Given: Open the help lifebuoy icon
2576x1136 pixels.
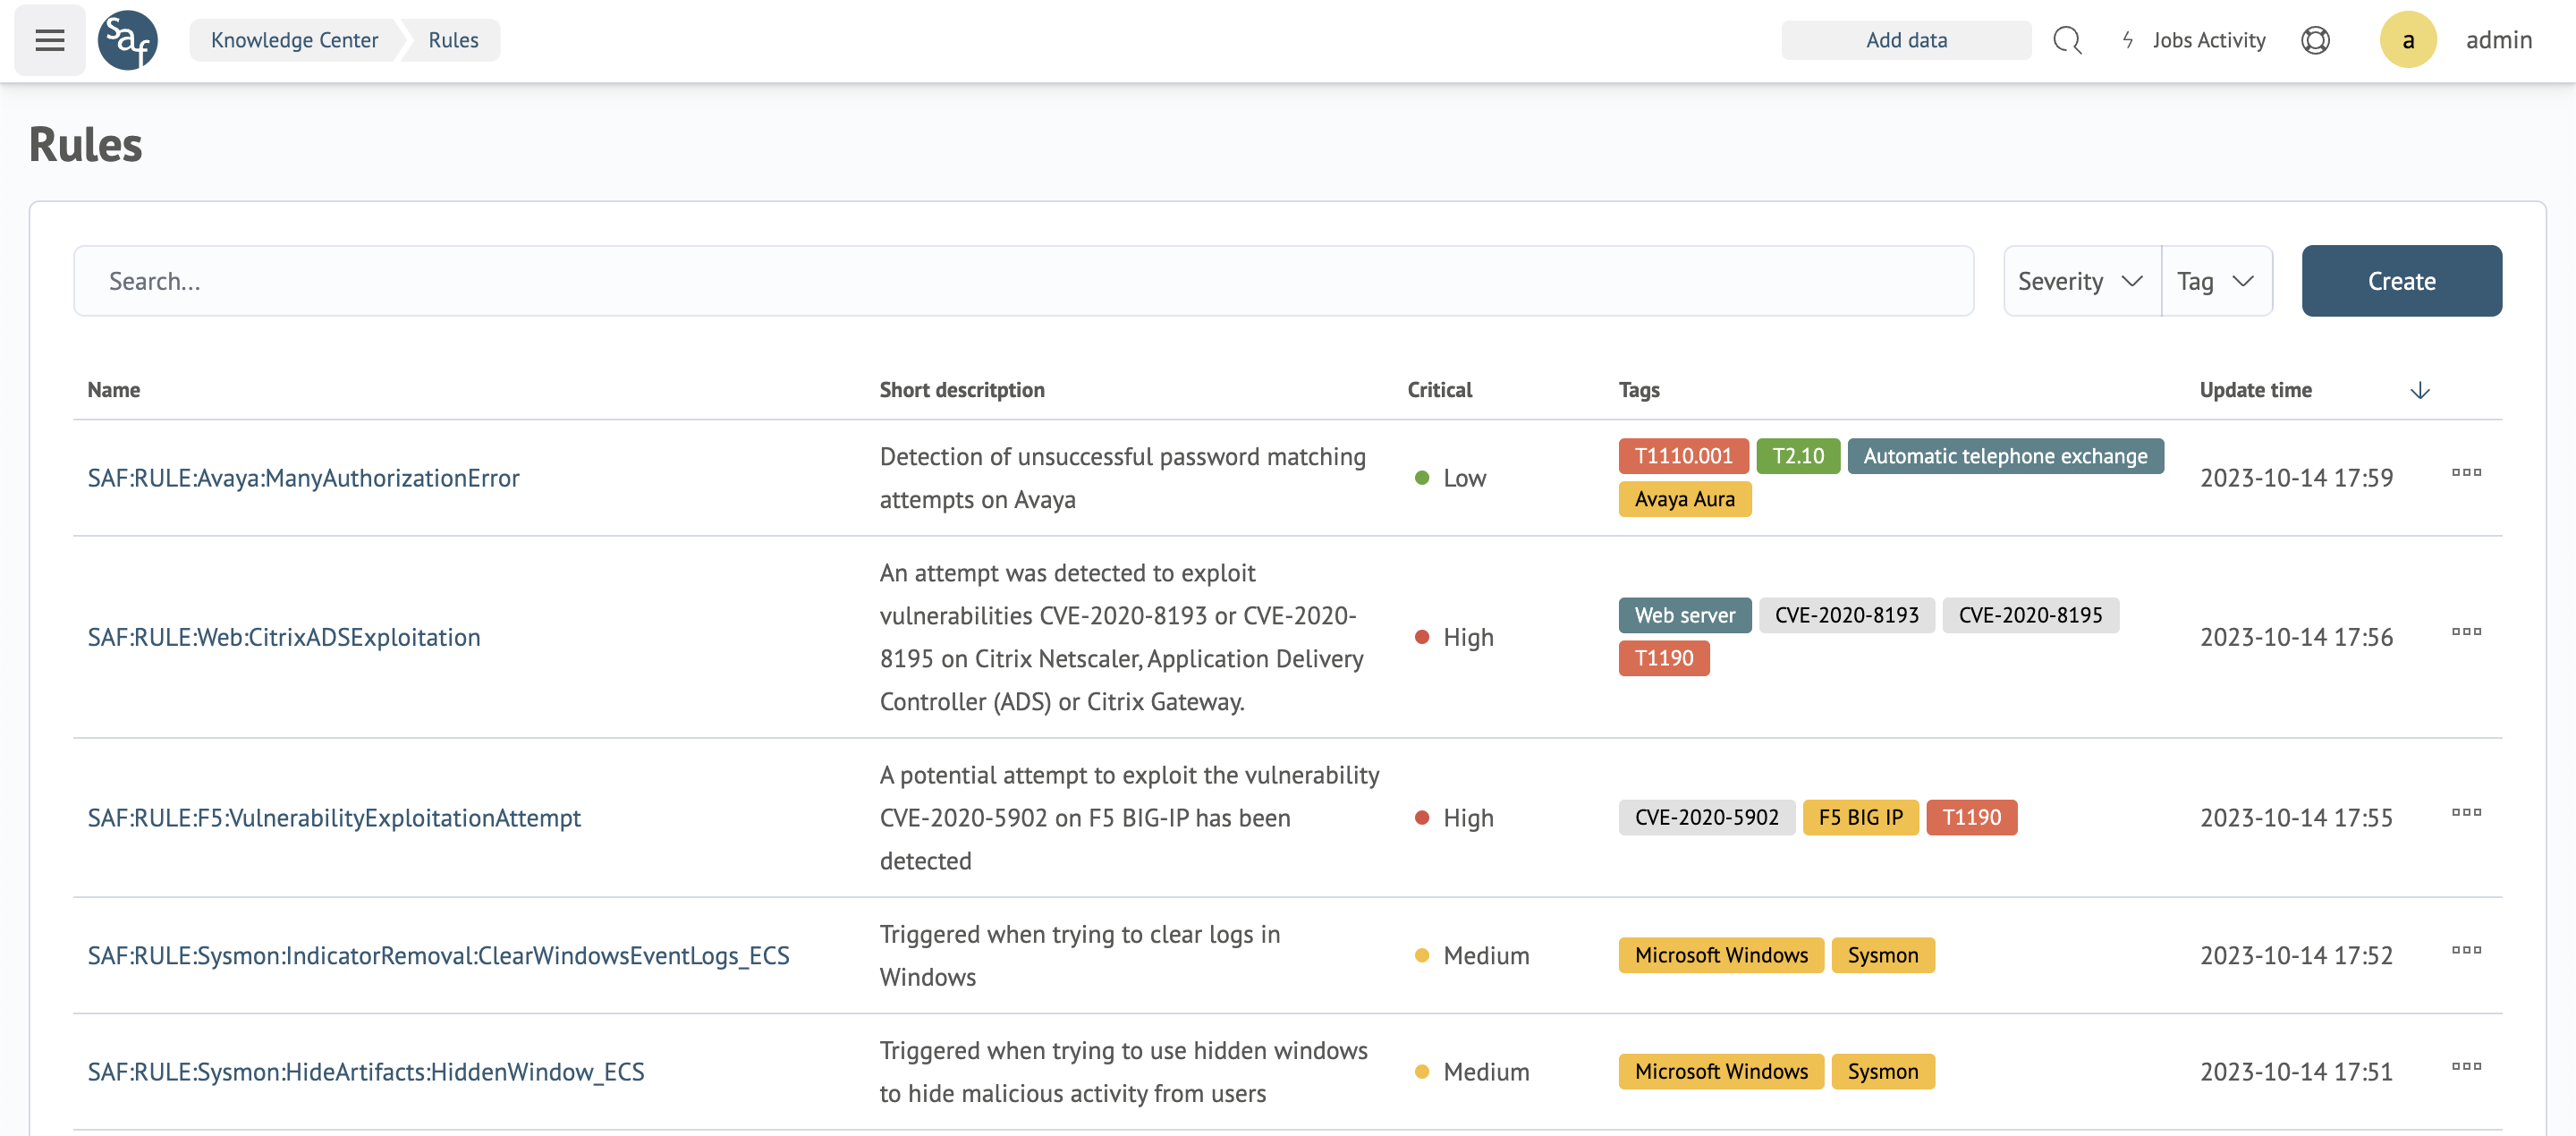Looking at the screenshot, I should pos(2314,40).
